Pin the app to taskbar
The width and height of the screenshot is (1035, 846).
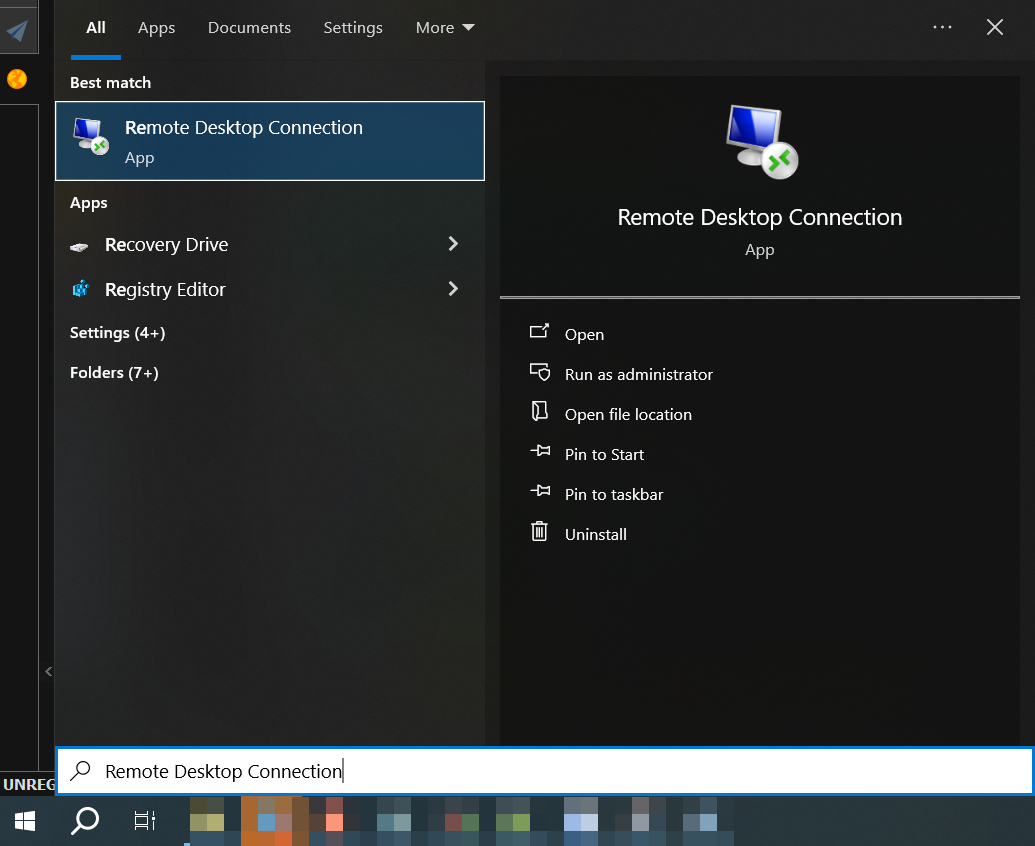613,495
